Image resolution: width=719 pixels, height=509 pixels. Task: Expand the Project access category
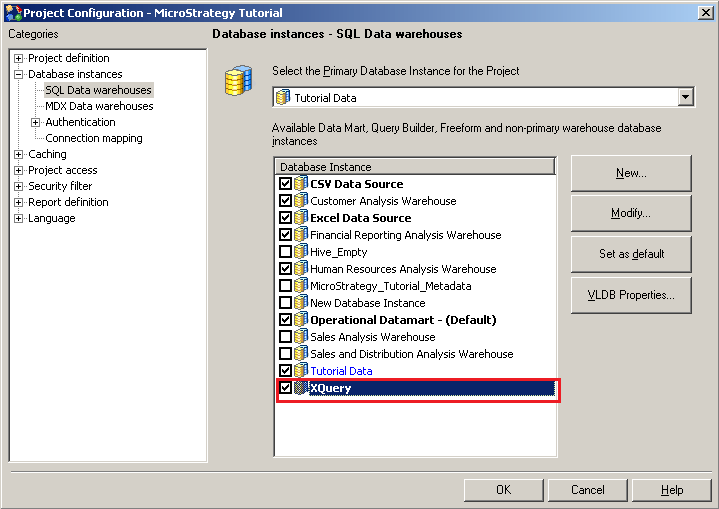(x=18, y=171)
